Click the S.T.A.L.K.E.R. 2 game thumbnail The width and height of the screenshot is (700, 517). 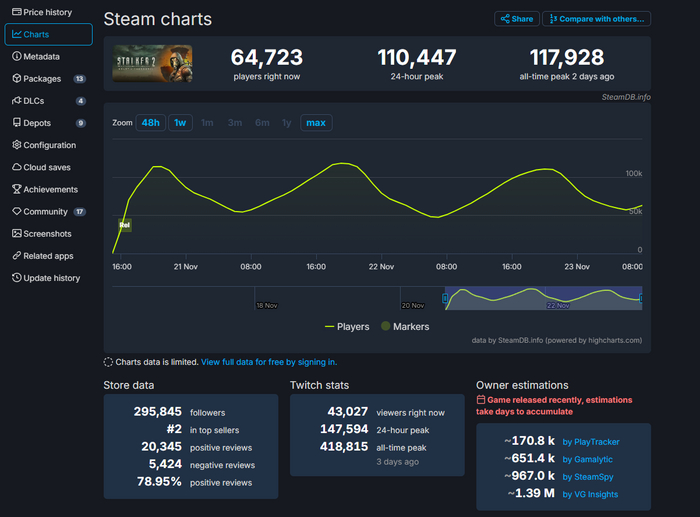[153, 63]
